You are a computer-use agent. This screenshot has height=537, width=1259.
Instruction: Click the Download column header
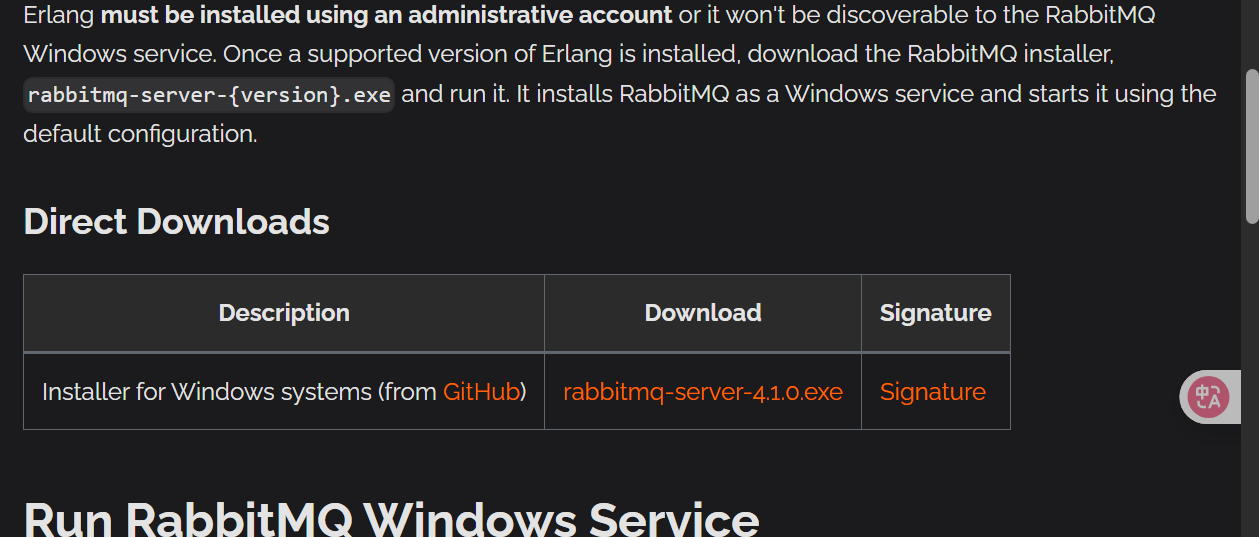coord(703,313)
